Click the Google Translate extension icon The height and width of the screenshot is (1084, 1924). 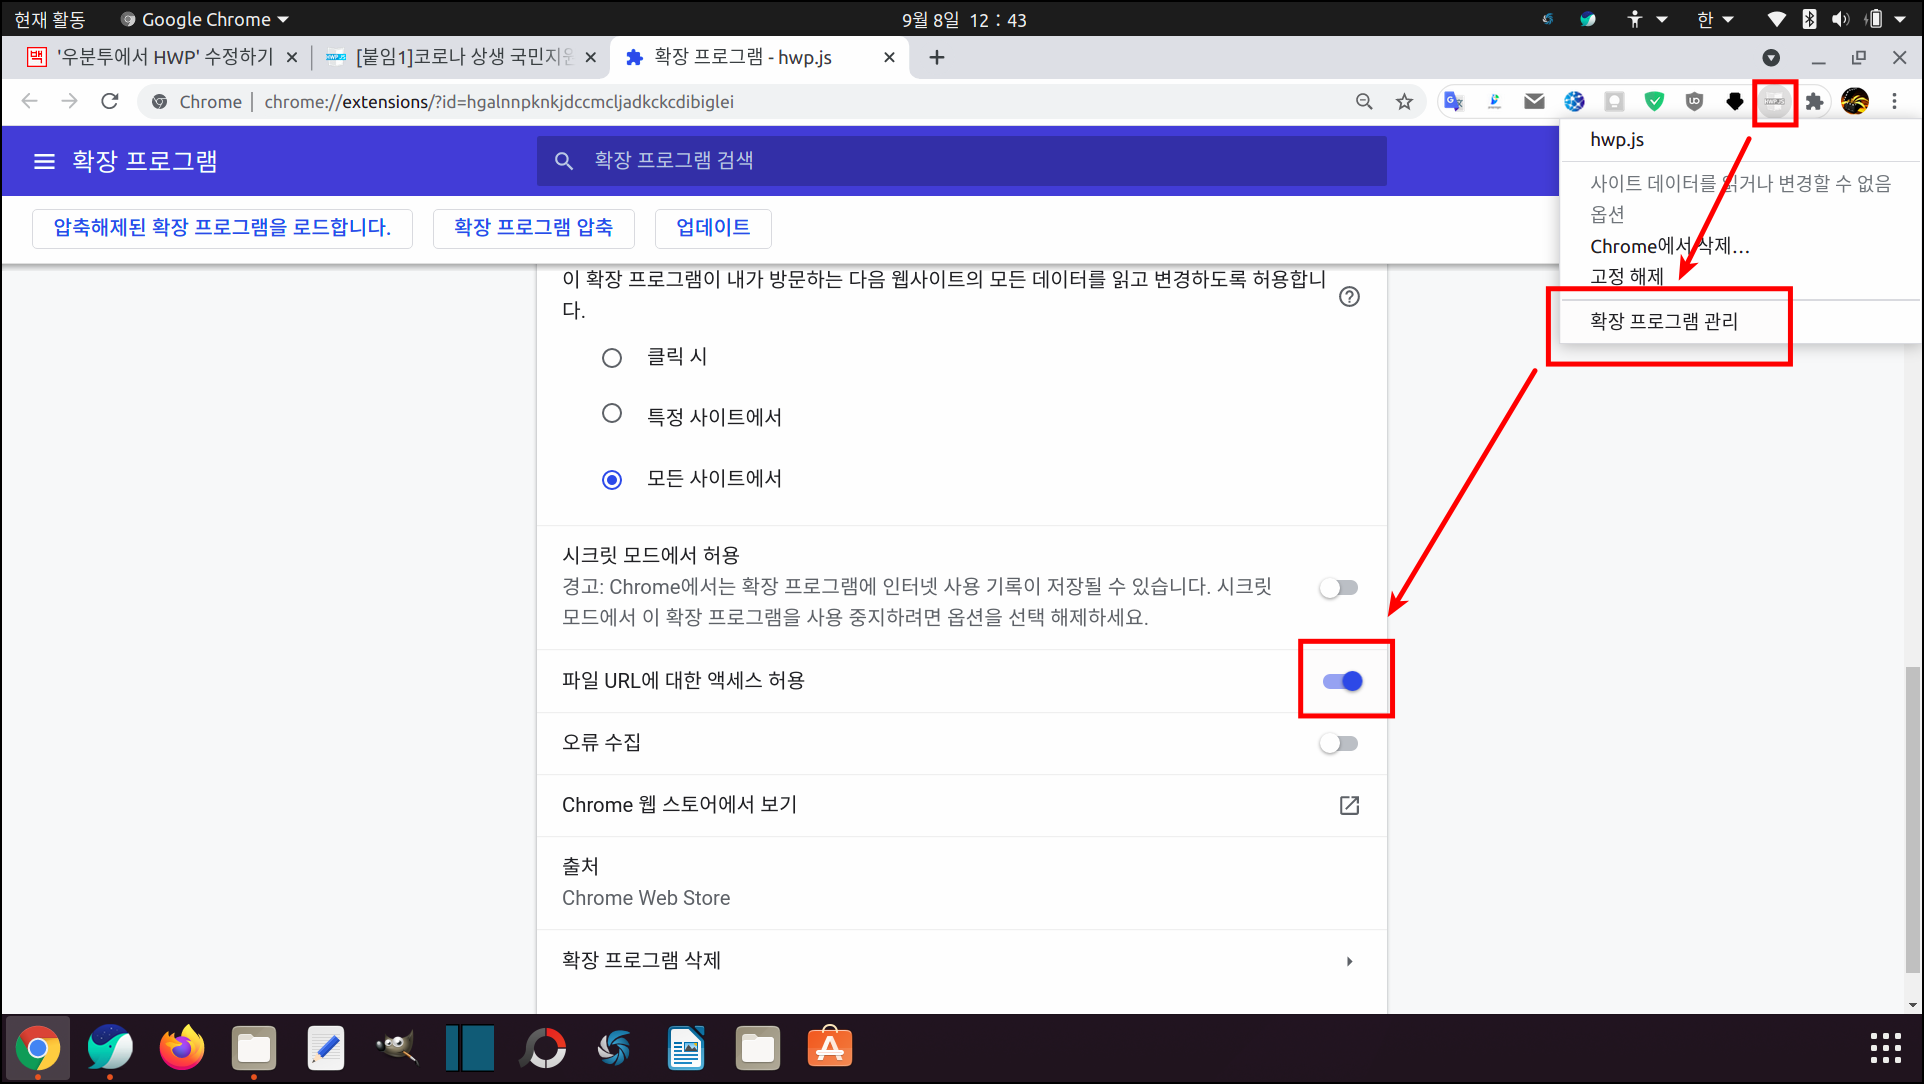point(1453,102)
